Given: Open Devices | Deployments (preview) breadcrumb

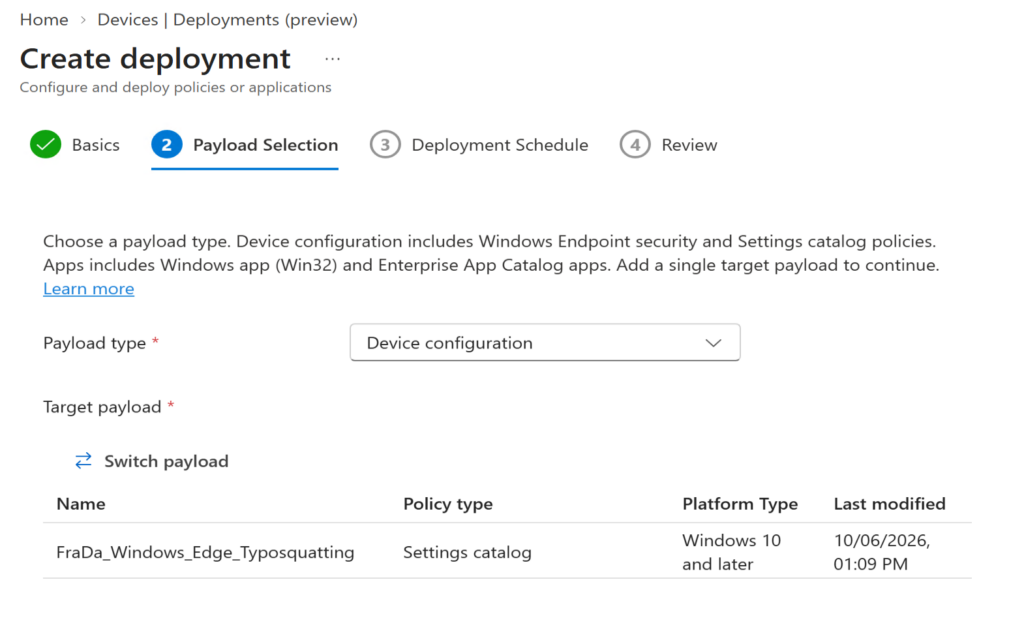Looking at the screenshot, I should [x=227, y=20].
